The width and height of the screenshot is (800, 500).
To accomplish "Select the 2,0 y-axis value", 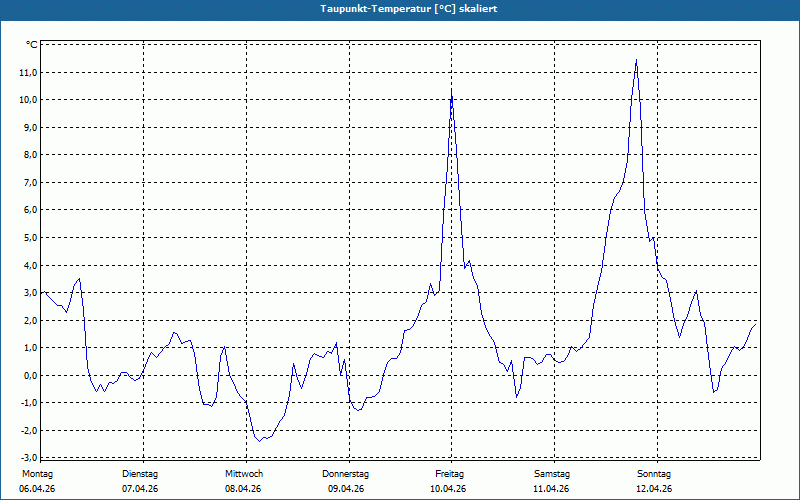I will point(31,320).
